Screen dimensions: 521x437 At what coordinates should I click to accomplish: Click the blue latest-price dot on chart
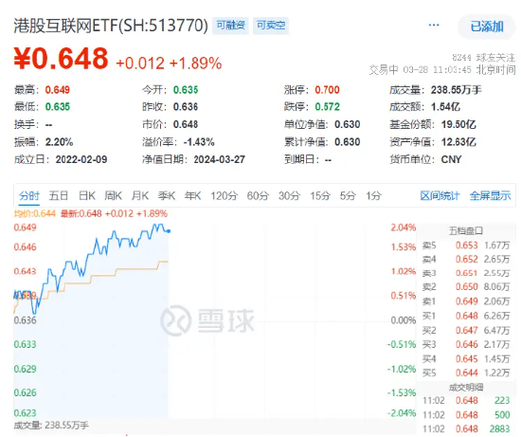pyautogui.click(x=169, y=231)
